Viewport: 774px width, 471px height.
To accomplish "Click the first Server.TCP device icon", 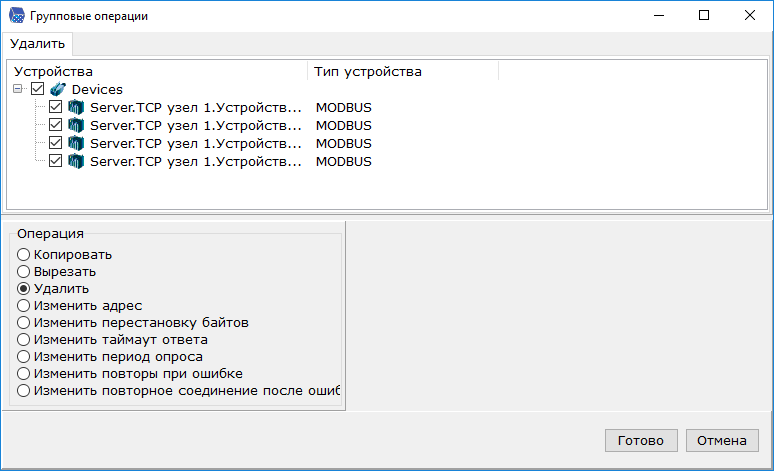I will point(76,108).
